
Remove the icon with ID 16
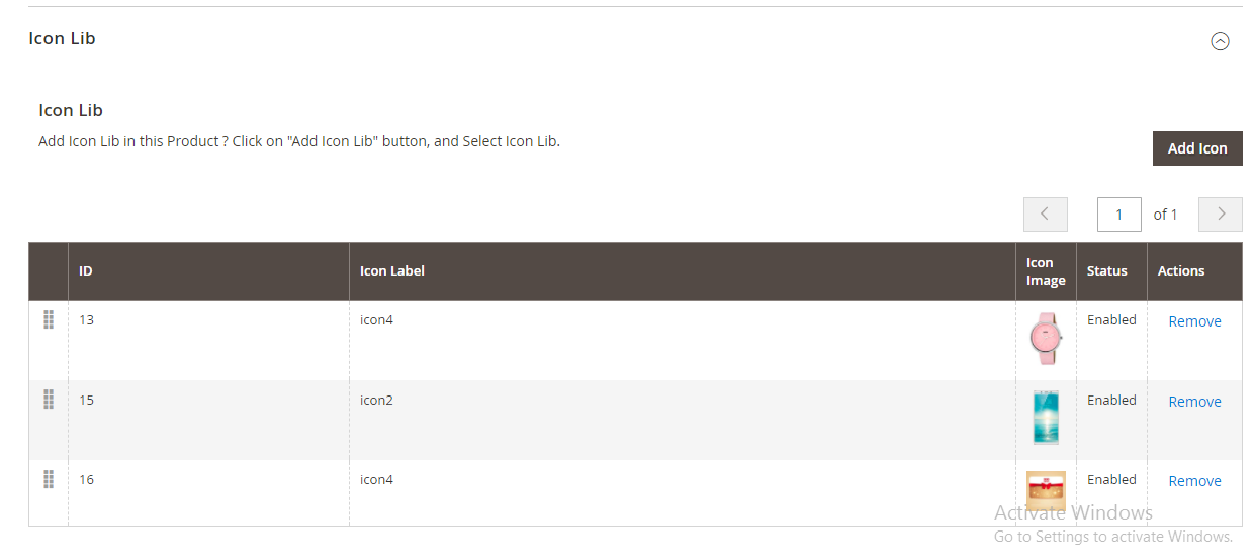click(x=1195, y=481)
